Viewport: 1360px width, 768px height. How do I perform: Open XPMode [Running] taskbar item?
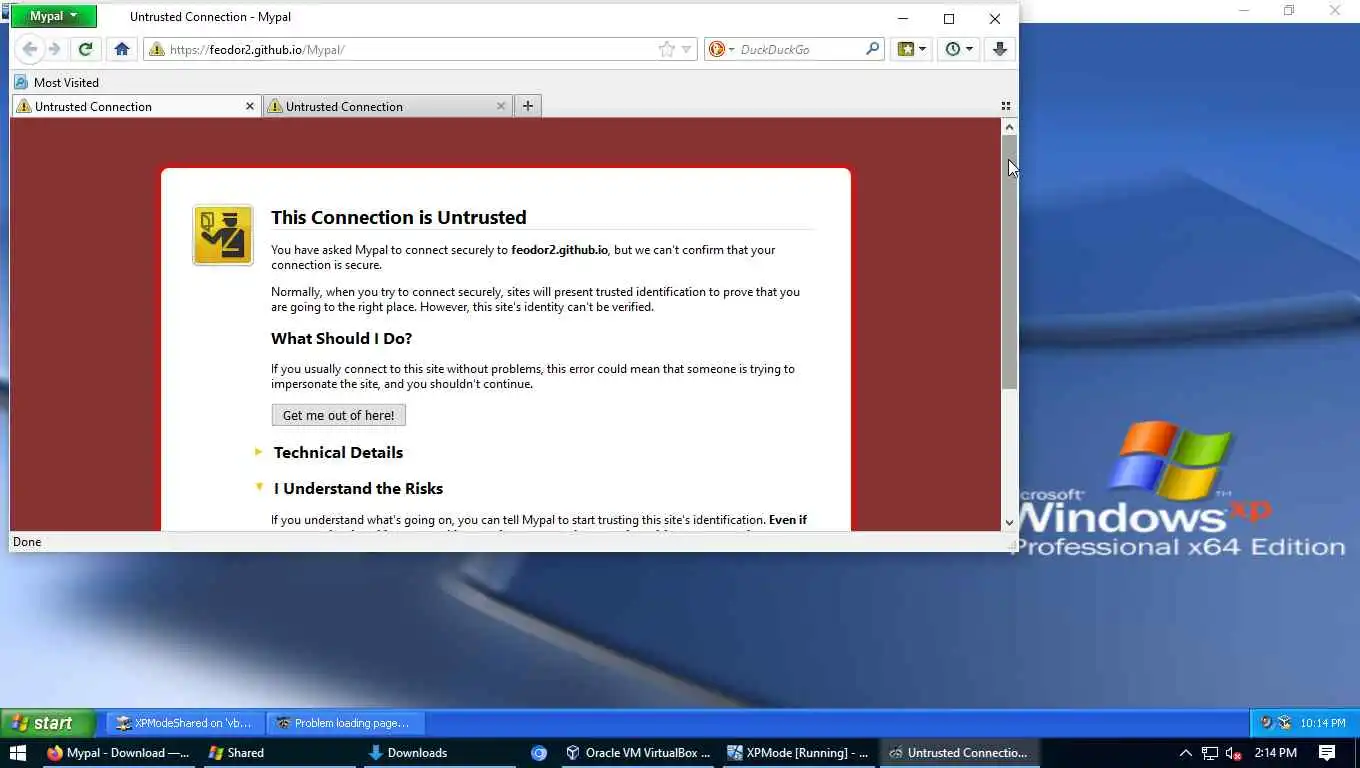798,753
